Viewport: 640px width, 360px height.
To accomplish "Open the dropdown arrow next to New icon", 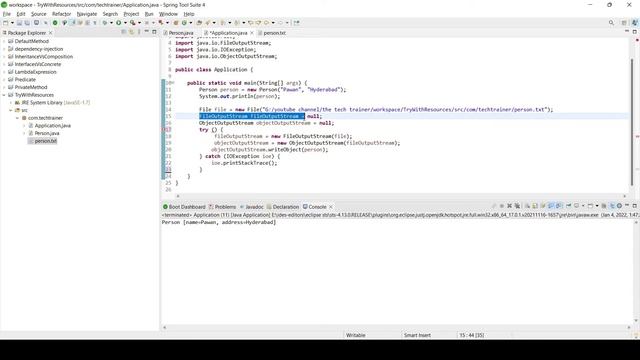I will pos(12,23).
